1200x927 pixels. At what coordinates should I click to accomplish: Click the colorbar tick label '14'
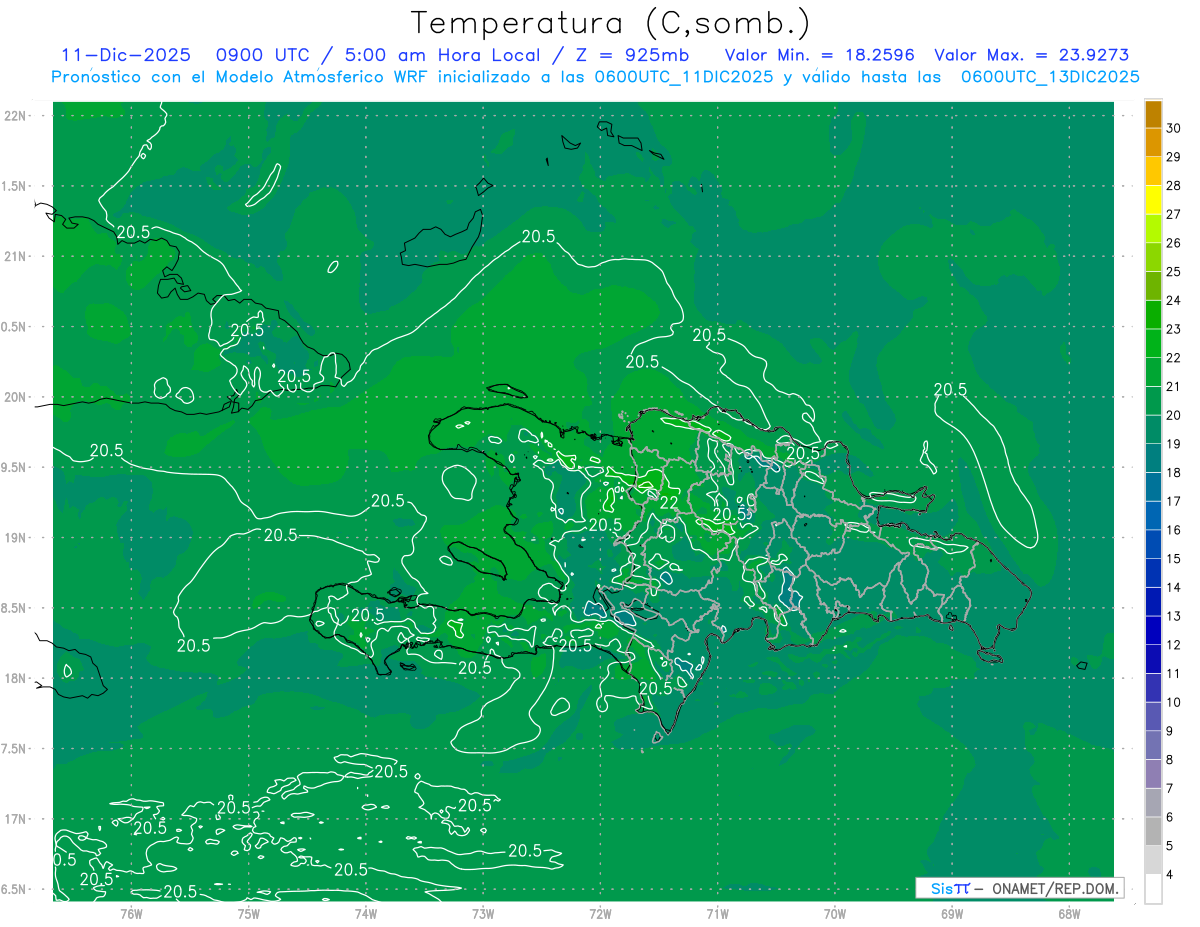coord(1174,587)
